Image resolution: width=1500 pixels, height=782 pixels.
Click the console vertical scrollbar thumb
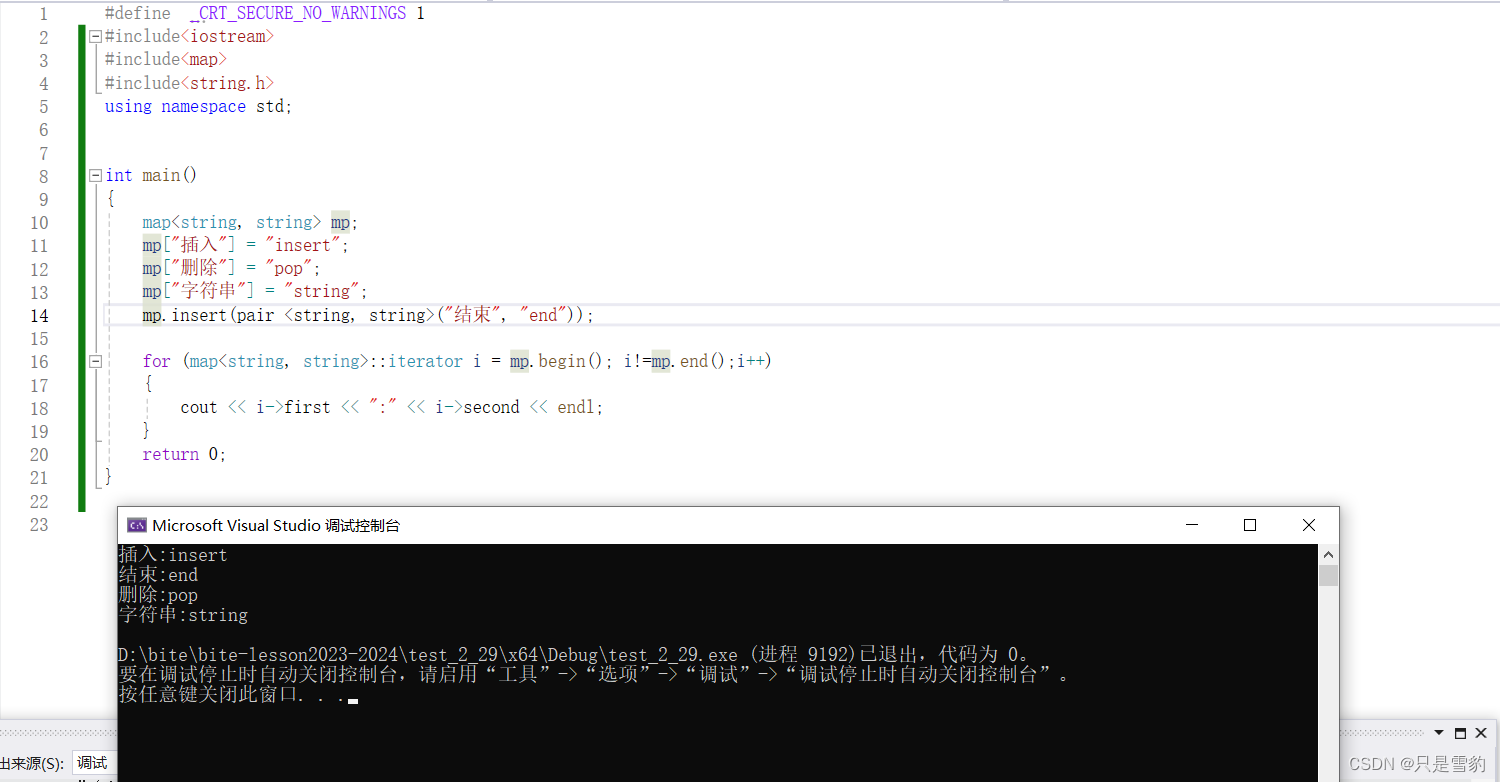1328,575
